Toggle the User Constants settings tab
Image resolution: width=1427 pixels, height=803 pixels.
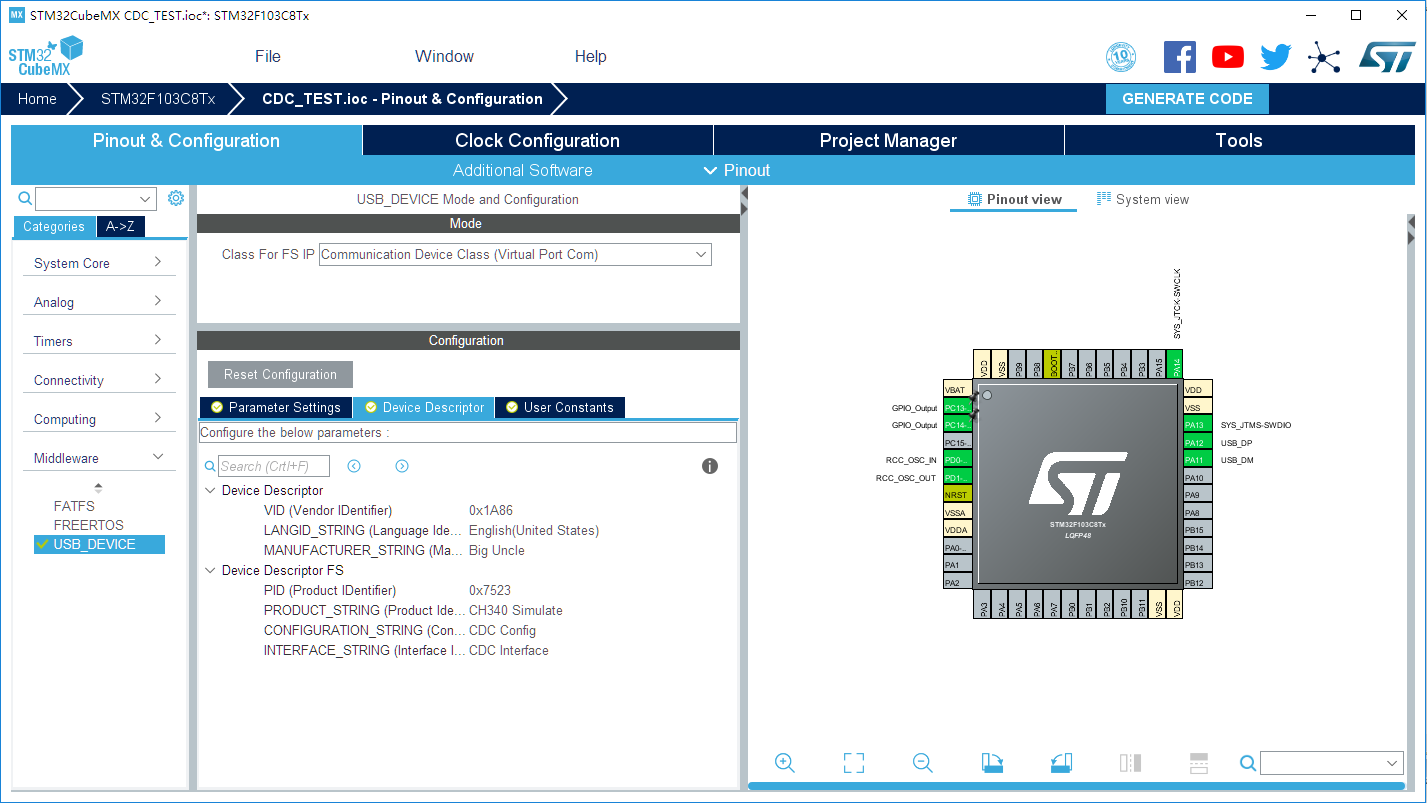coord(559,407)
